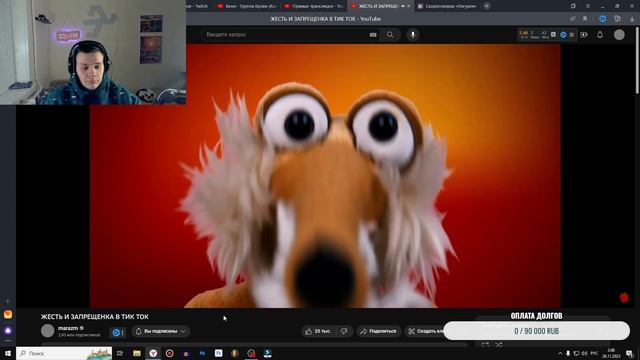Click the blue play extension icon in address bar
This screenshot has height=360, width=640.
pos(602,19)
